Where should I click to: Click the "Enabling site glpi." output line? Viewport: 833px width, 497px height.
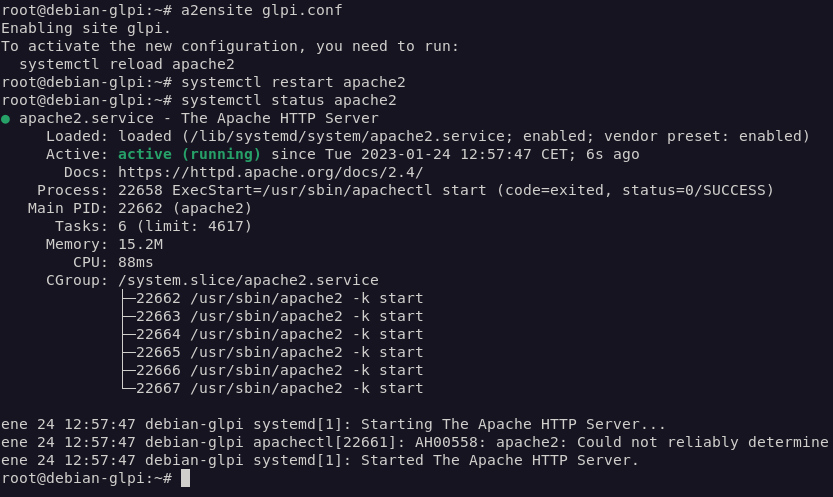(x=86, y=28)
